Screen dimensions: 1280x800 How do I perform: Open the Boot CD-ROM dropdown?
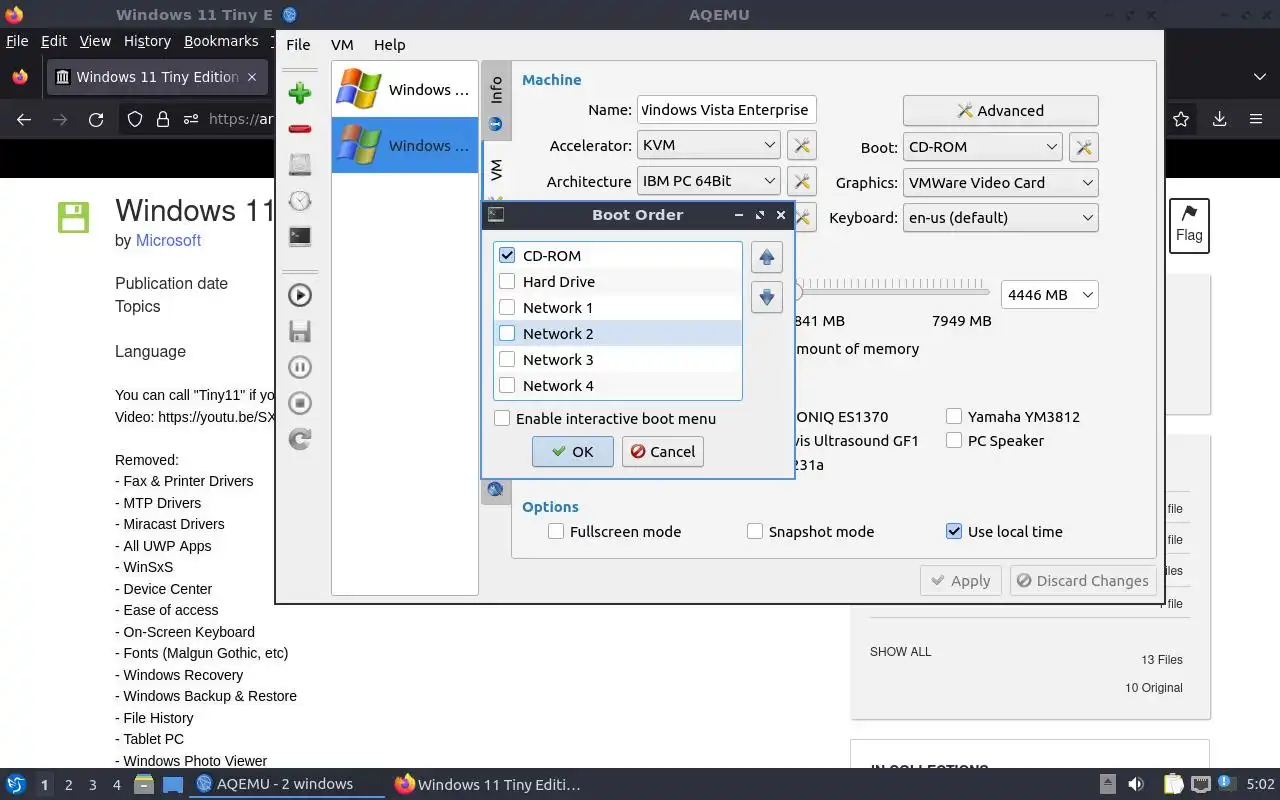coord(982,146)
